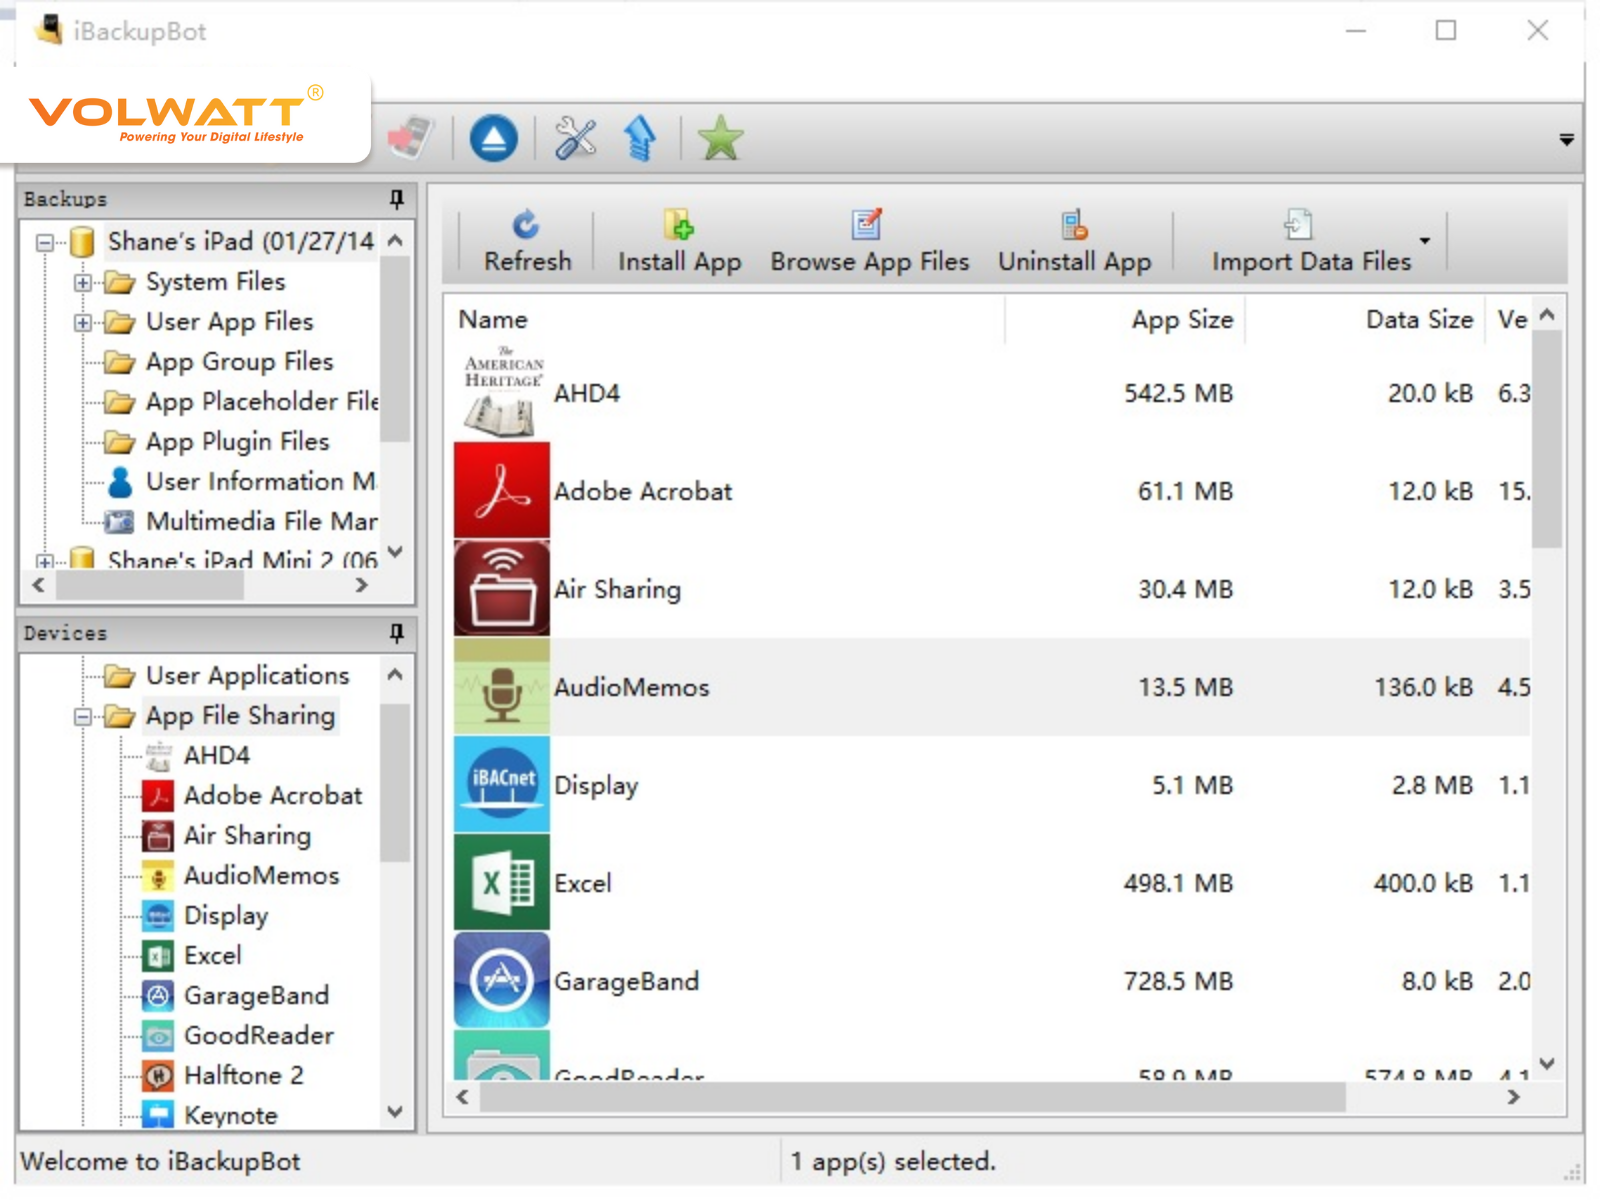Select GarageBand in the Devices tree
The image size is (1600, 1200).
255,996
